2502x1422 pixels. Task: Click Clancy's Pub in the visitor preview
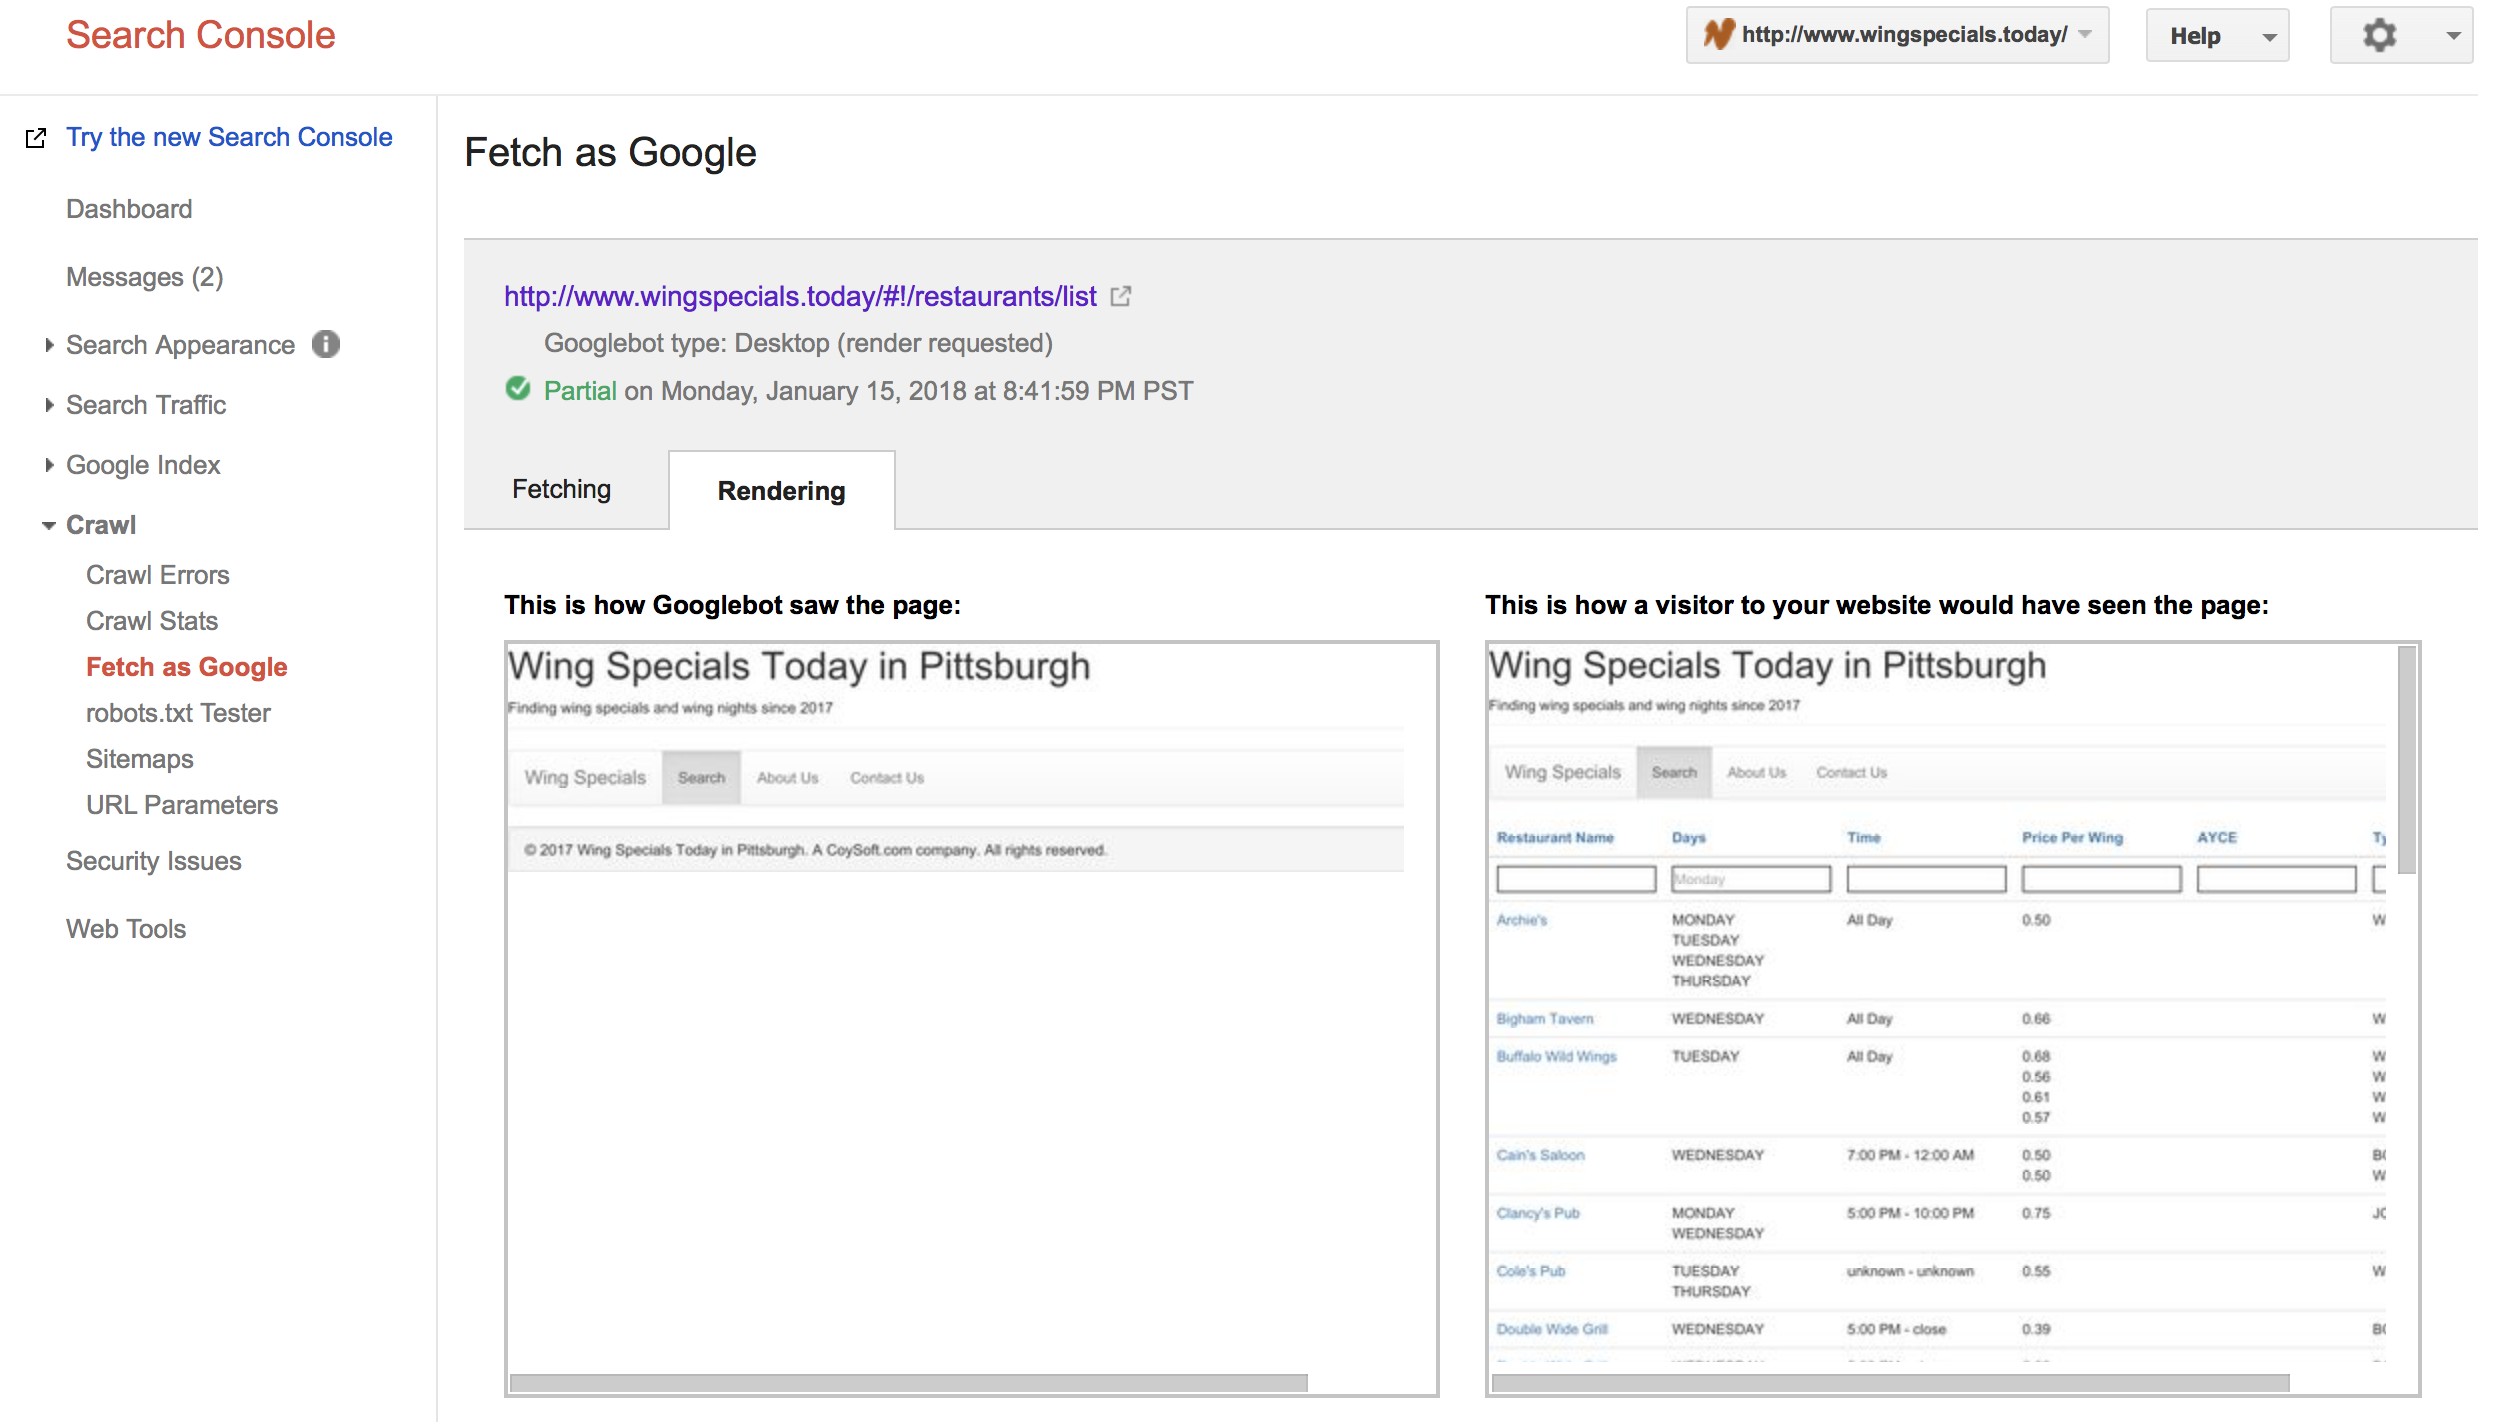point(1538,1214)
